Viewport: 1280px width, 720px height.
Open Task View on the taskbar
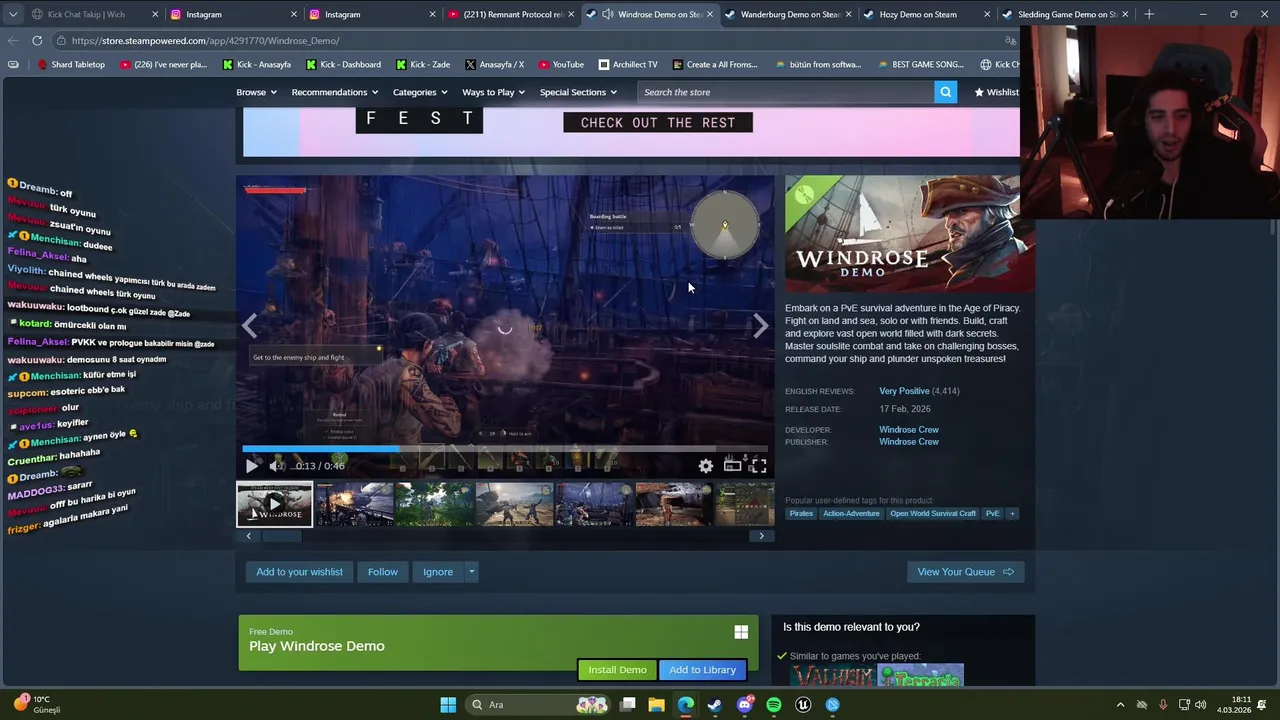(x=628, y=705)
